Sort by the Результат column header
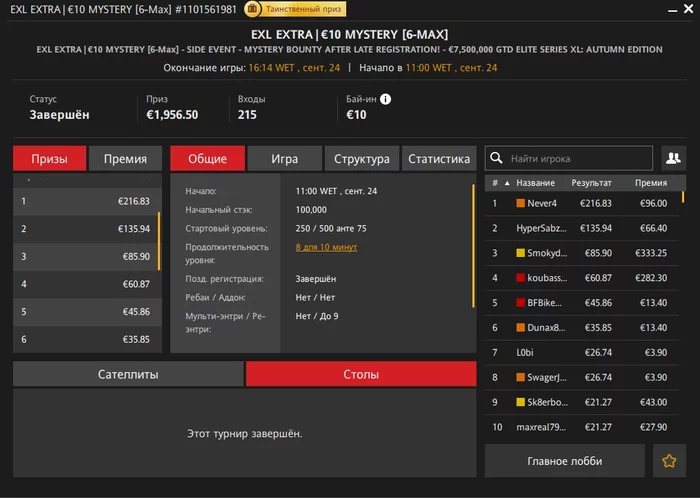Viewport: 700px width, 498px height. 592,183
